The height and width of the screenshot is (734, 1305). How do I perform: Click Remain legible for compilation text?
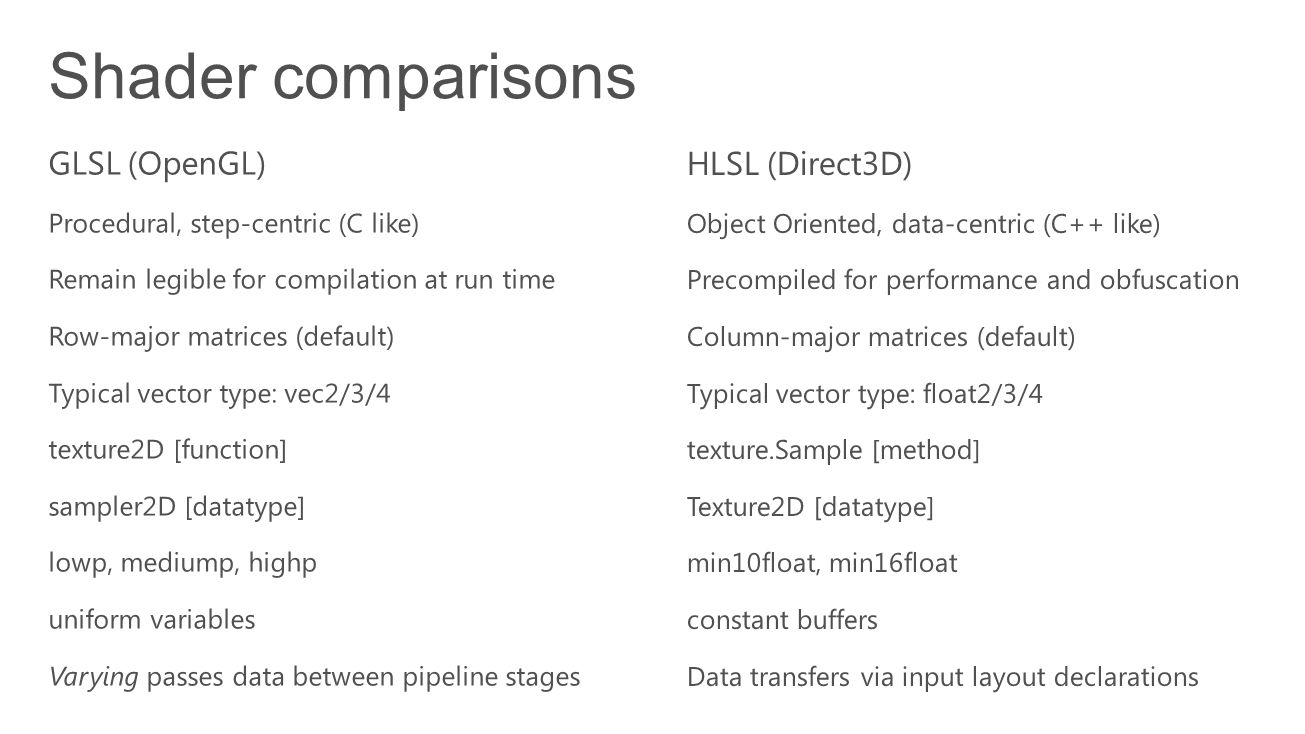click(301, 280)
